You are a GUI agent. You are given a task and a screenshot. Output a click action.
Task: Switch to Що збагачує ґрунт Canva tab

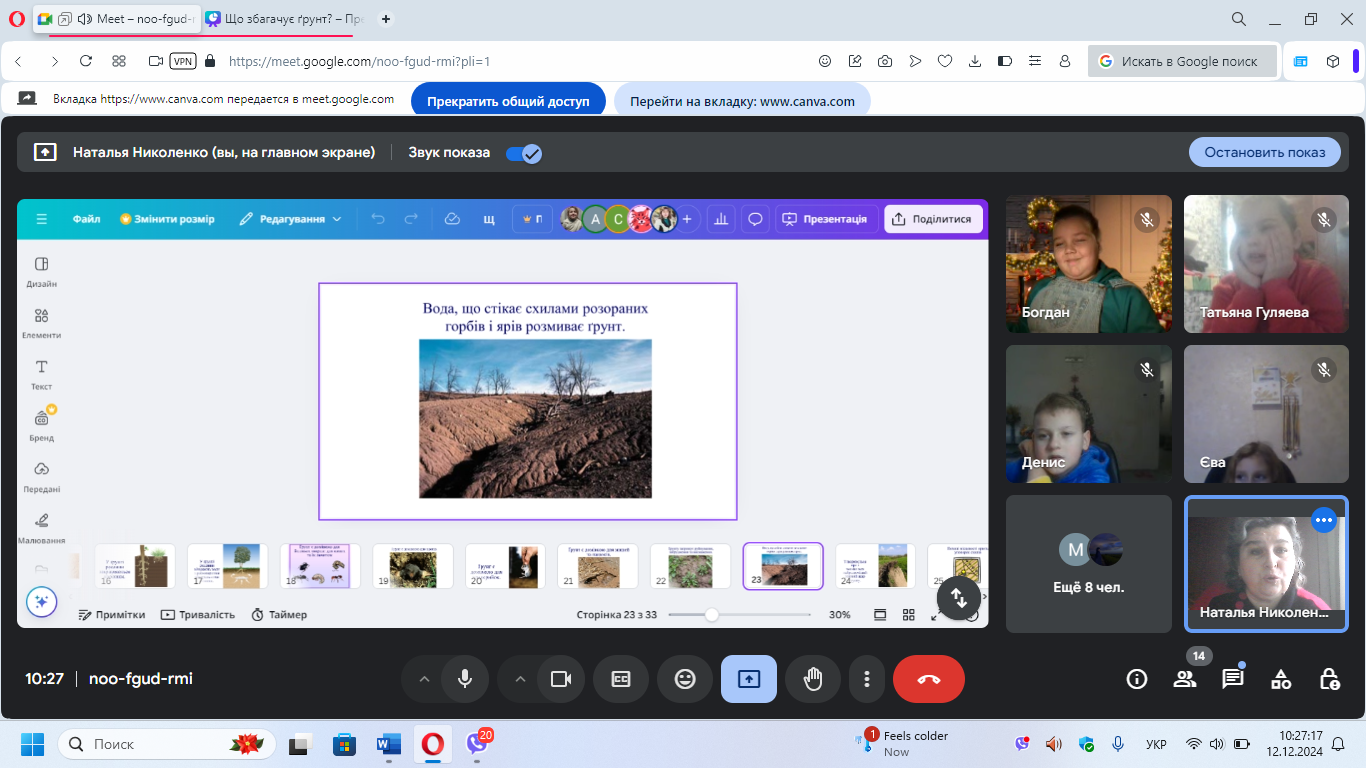285,19
